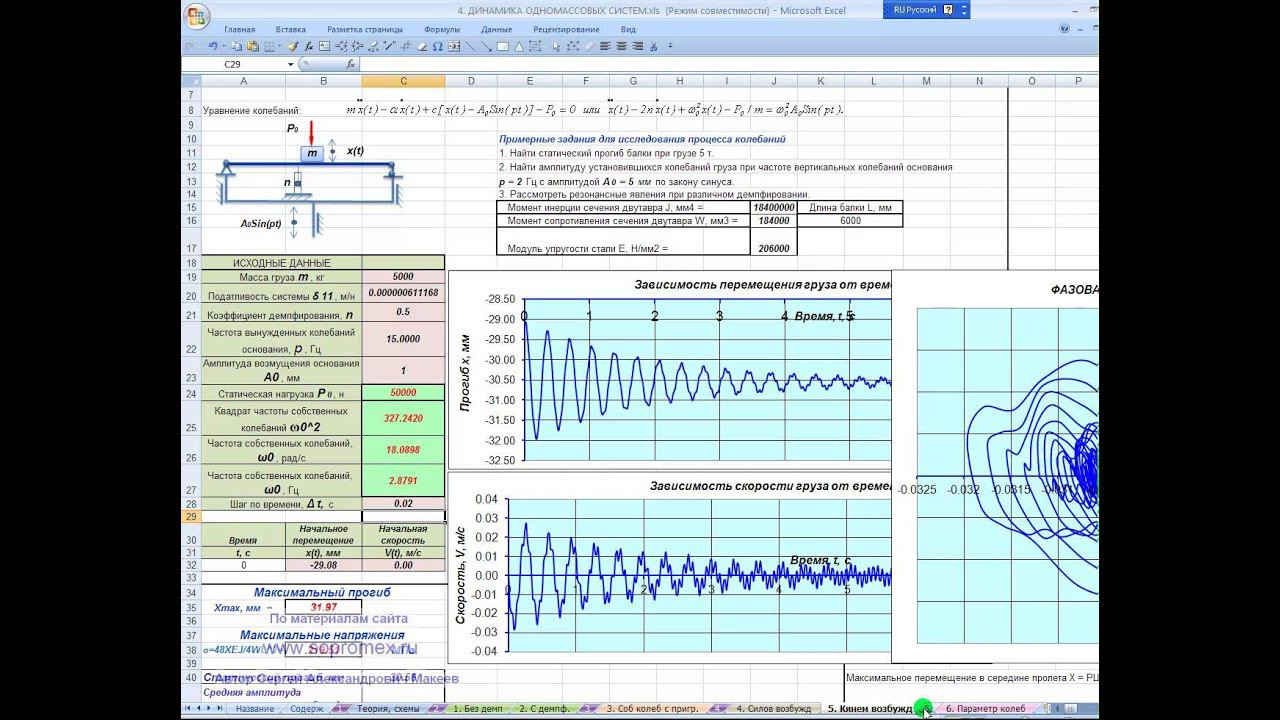
Task: Open the Разметка страницы ribbon tab
Action: (x=365, y=30)
